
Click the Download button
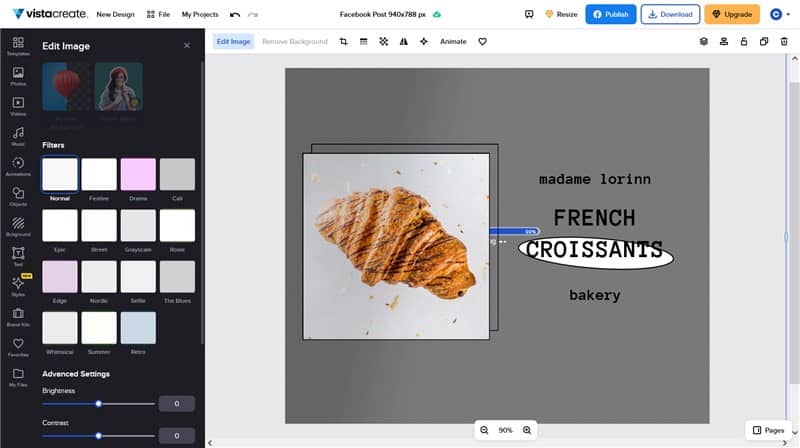pos(670,14)
